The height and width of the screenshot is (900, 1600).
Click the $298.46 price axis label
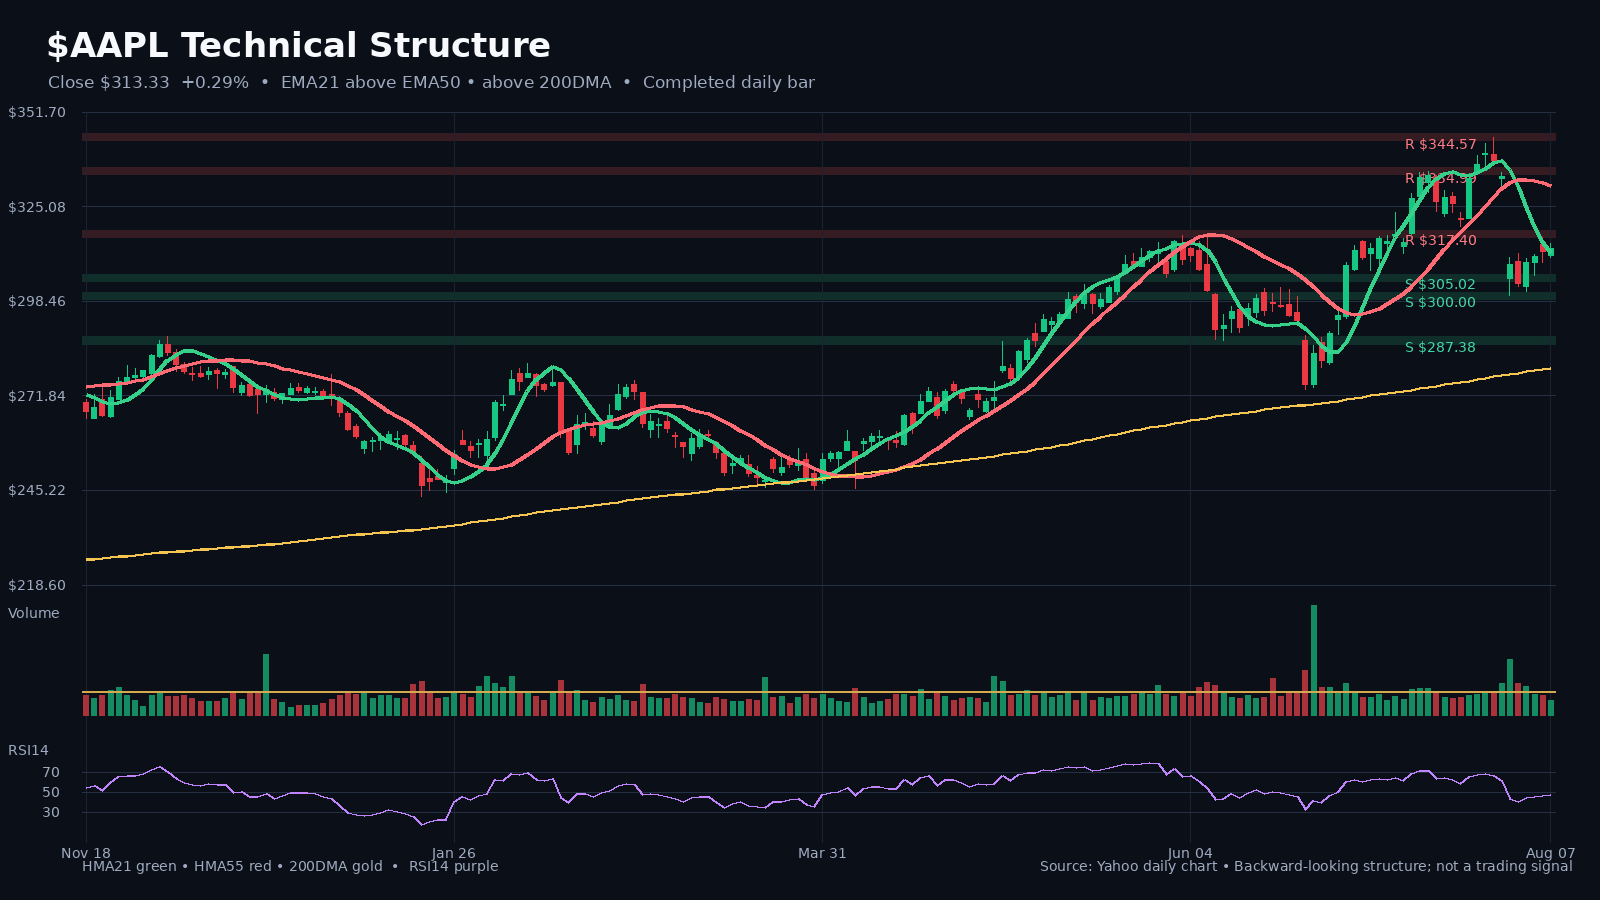click(37, 301)
